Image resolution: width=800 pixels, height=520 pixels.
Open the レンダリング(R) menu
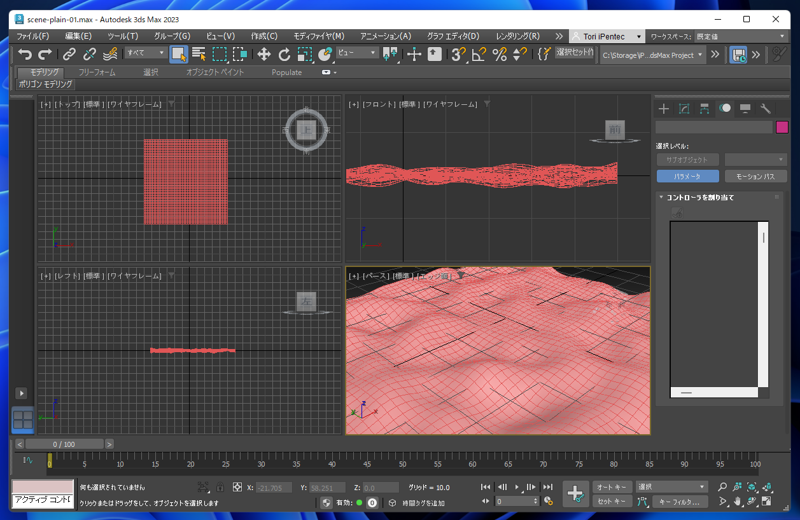(517, 36)
